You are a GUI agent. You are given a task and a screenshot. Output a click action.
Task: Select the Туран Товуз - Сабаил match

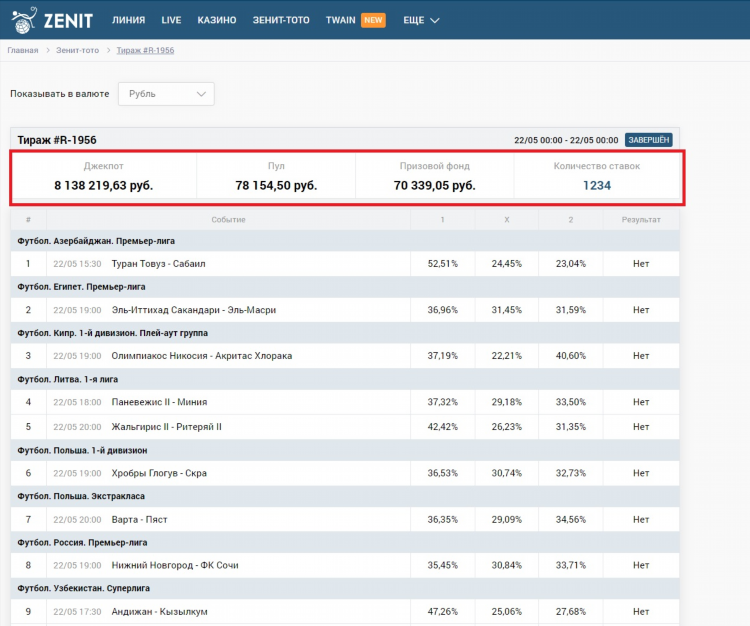click(x=158, y=264)
